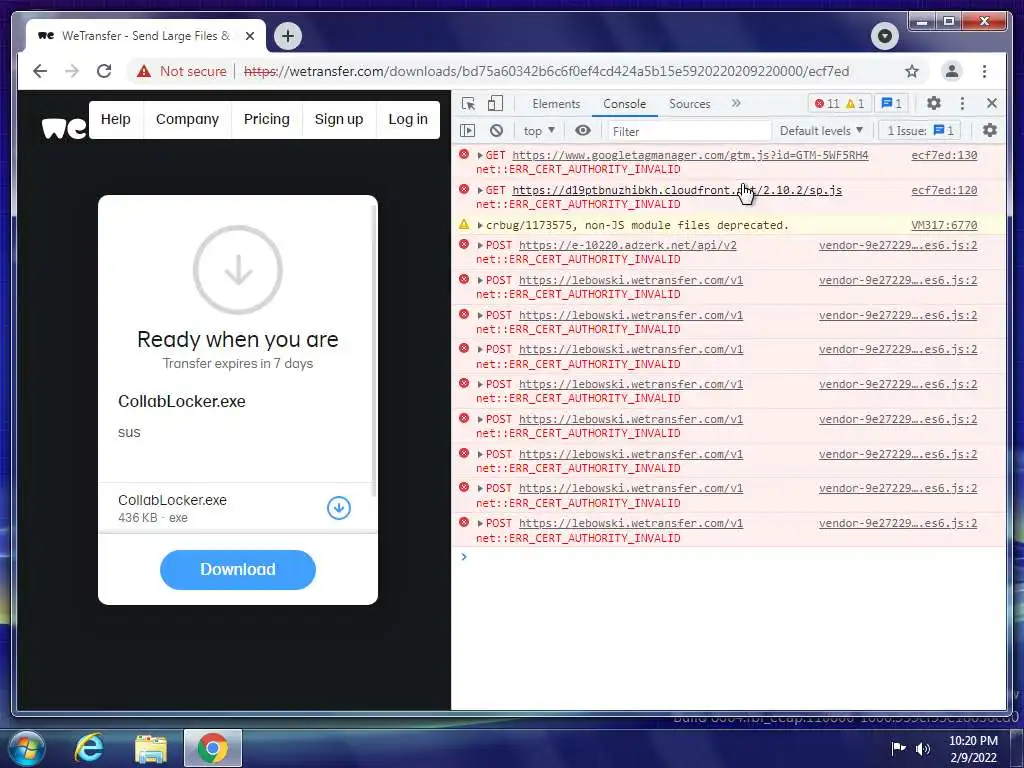Click the console Filter input field
1024x768 pixels.
(x=690, y=131)
